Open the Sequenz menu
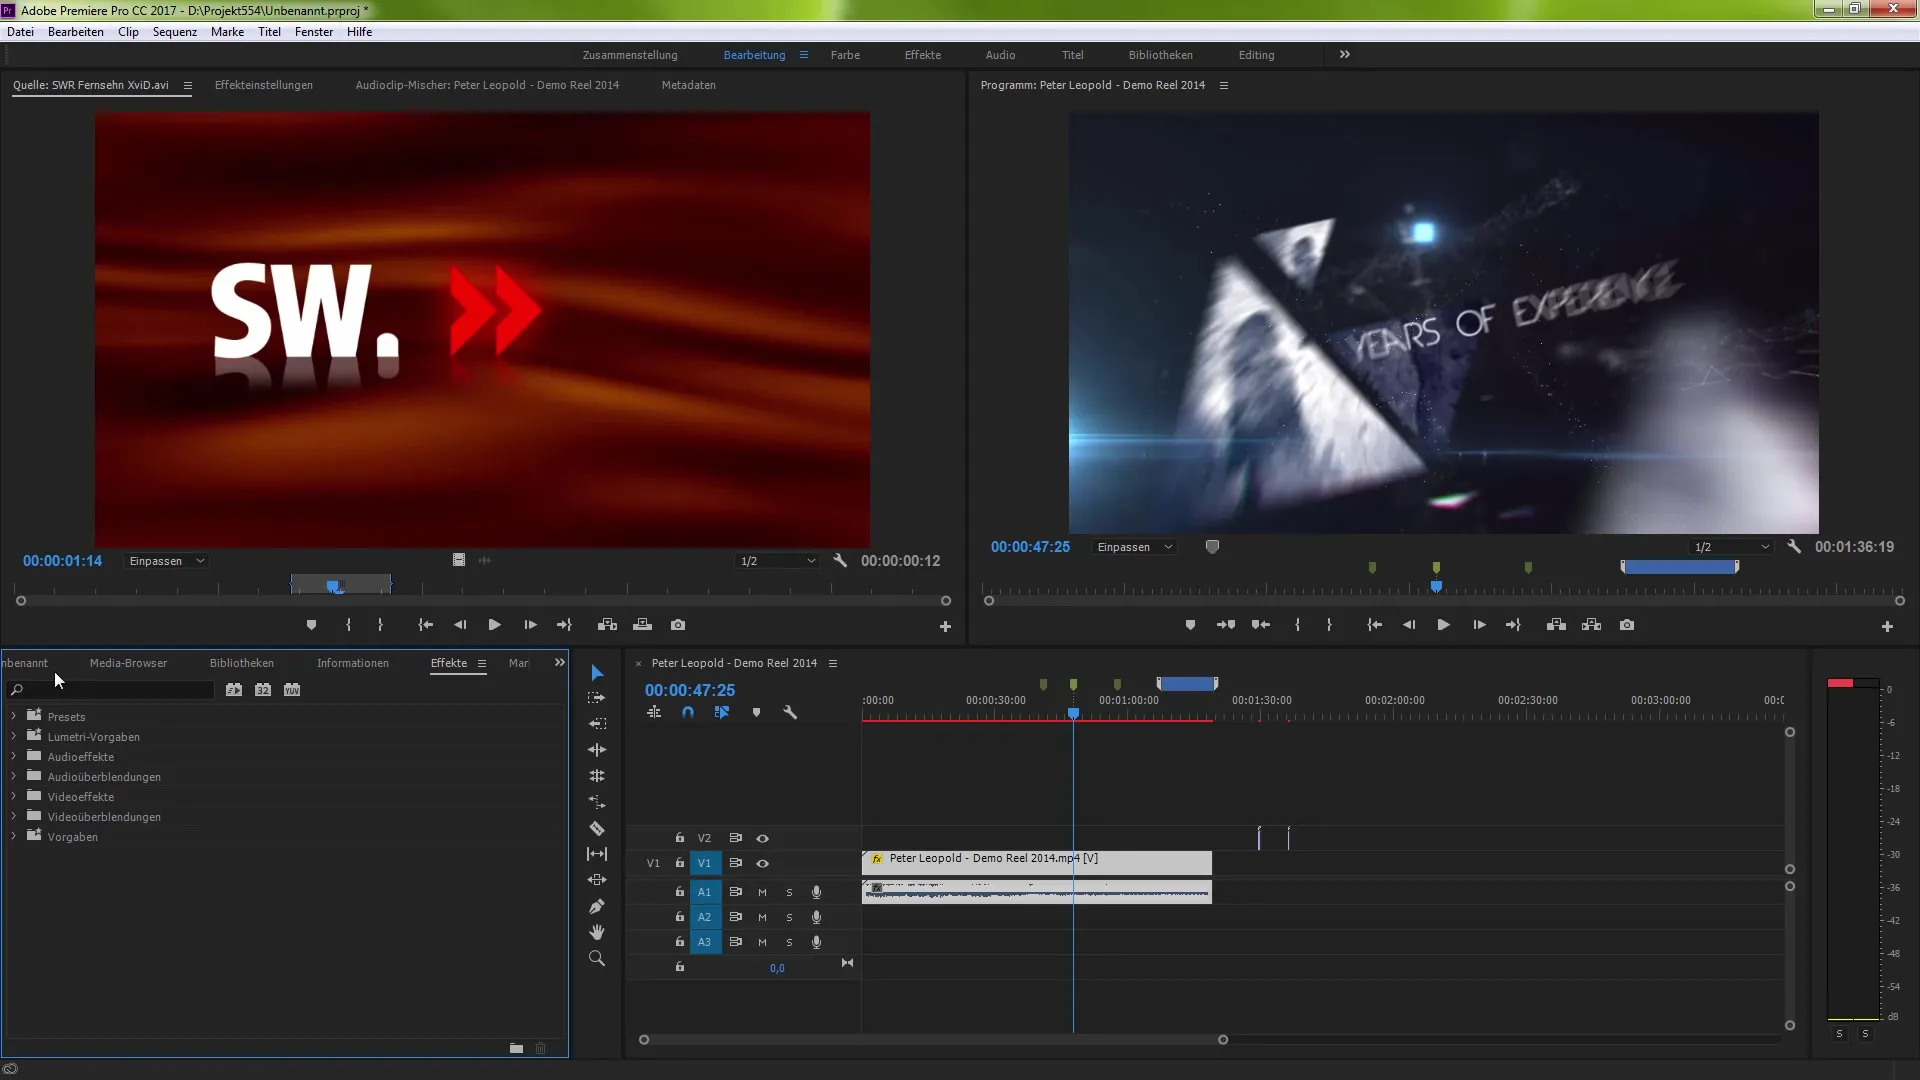 [175, 31]
